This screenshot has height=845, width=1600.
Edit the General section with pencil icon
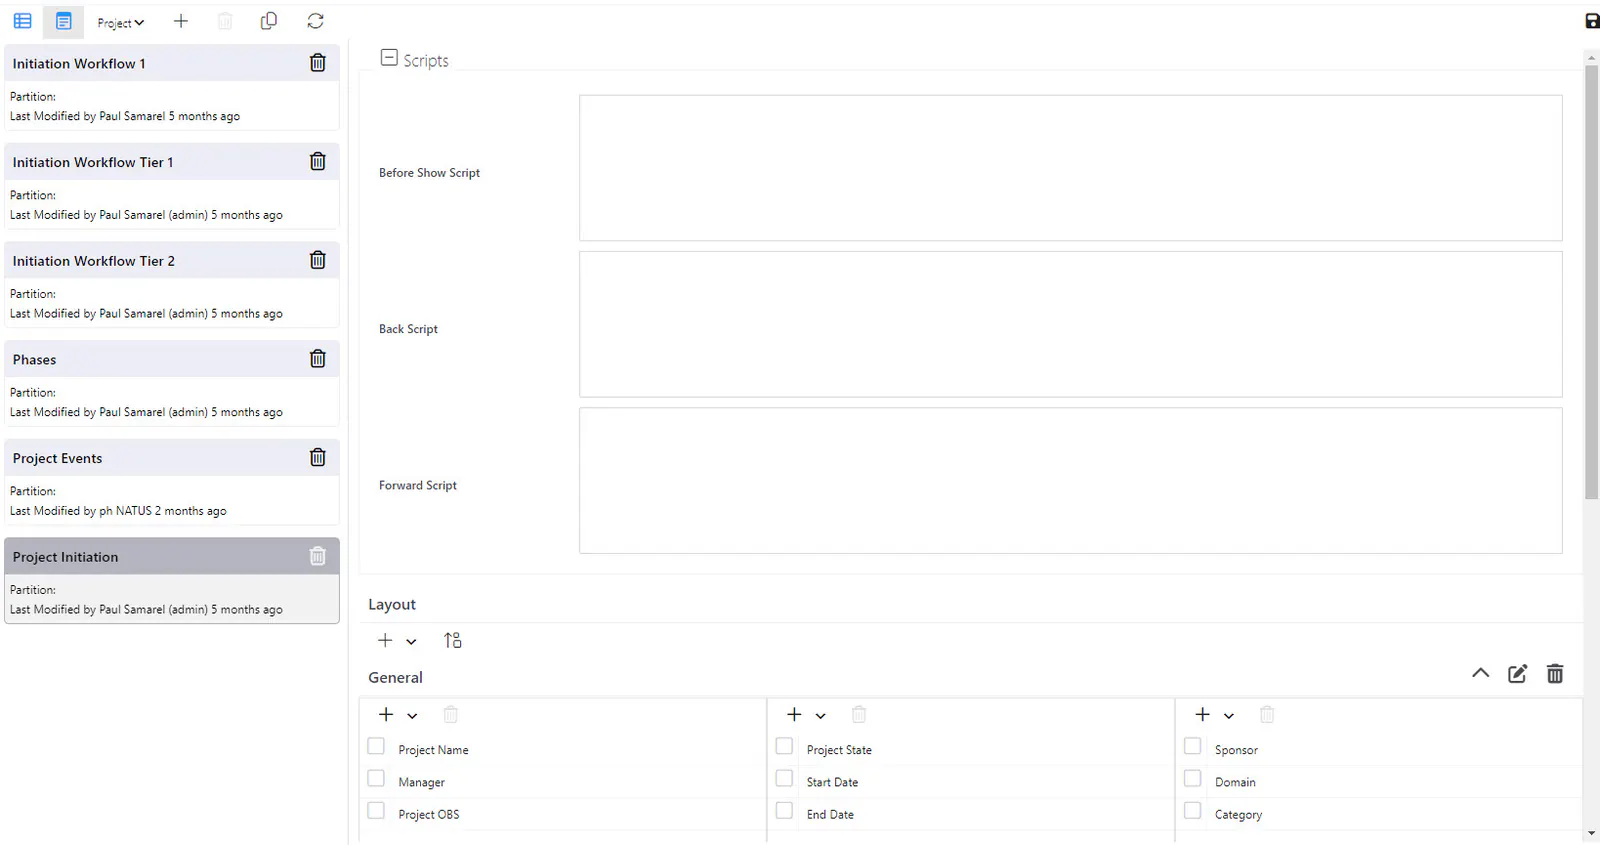[1517, 673]
